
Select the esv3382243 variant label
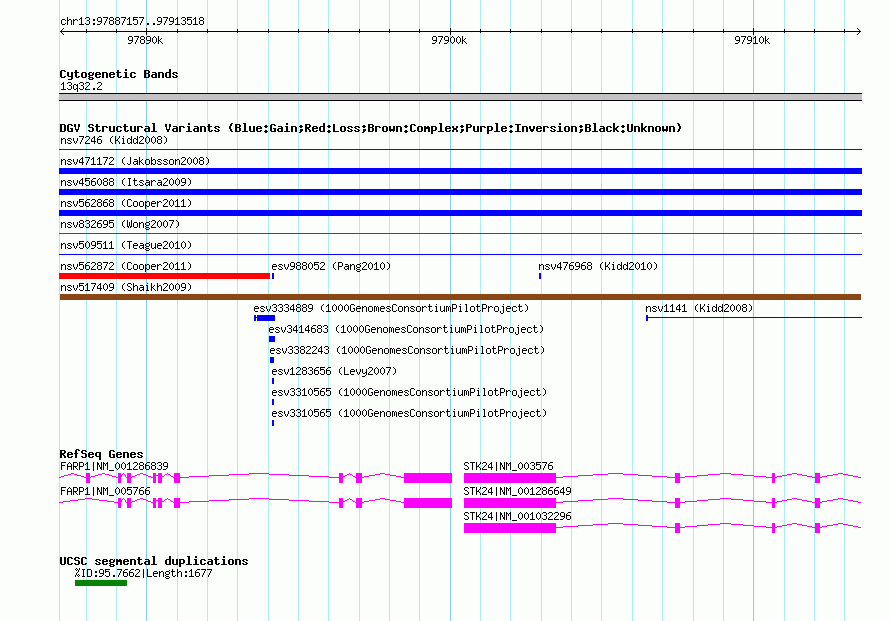[x=407, y=350]
